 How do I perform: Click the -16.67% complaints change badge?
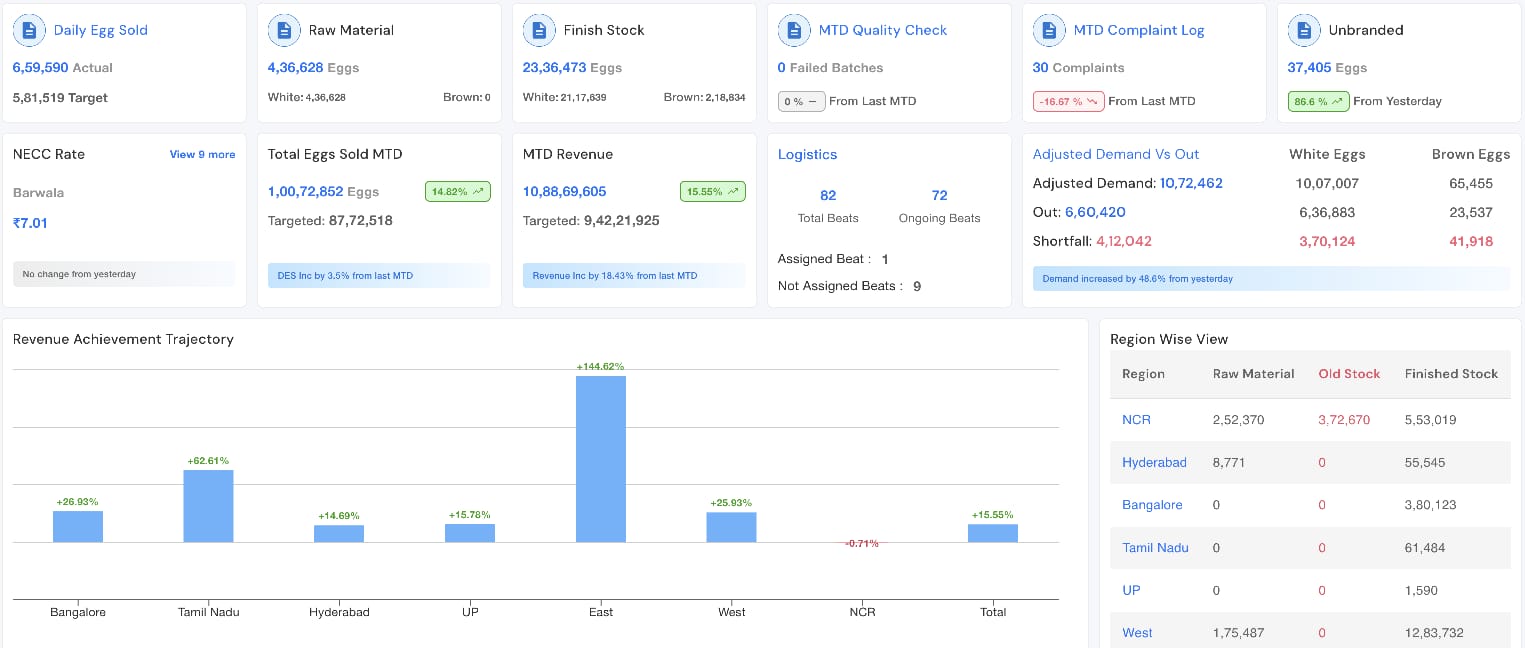pos(1068,101)
